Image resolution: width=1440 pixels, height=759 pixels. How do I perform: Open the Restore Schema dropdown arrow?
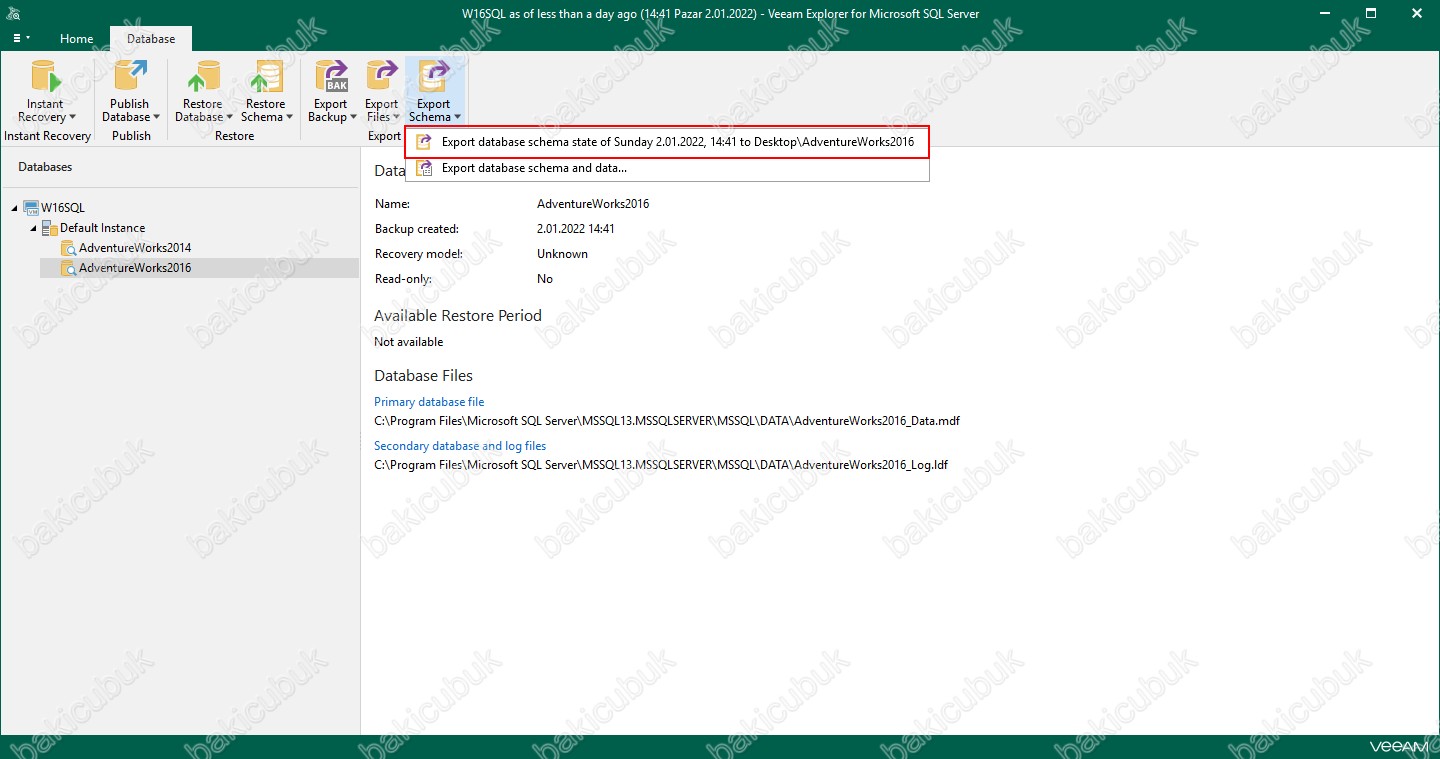pos(289,118)
